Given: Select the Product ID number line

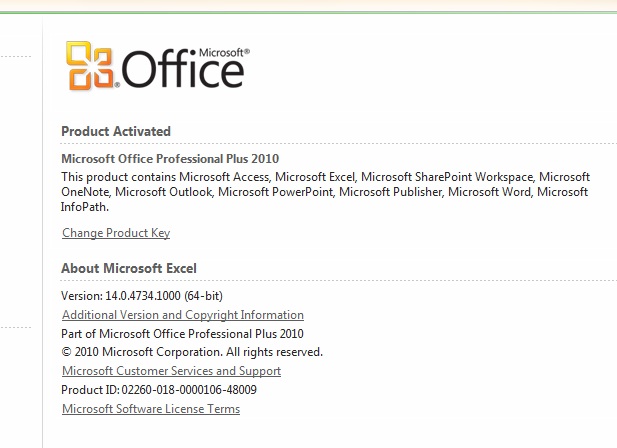Looking at the screenshot, I should pyautogui.click(x=159, y=390).
